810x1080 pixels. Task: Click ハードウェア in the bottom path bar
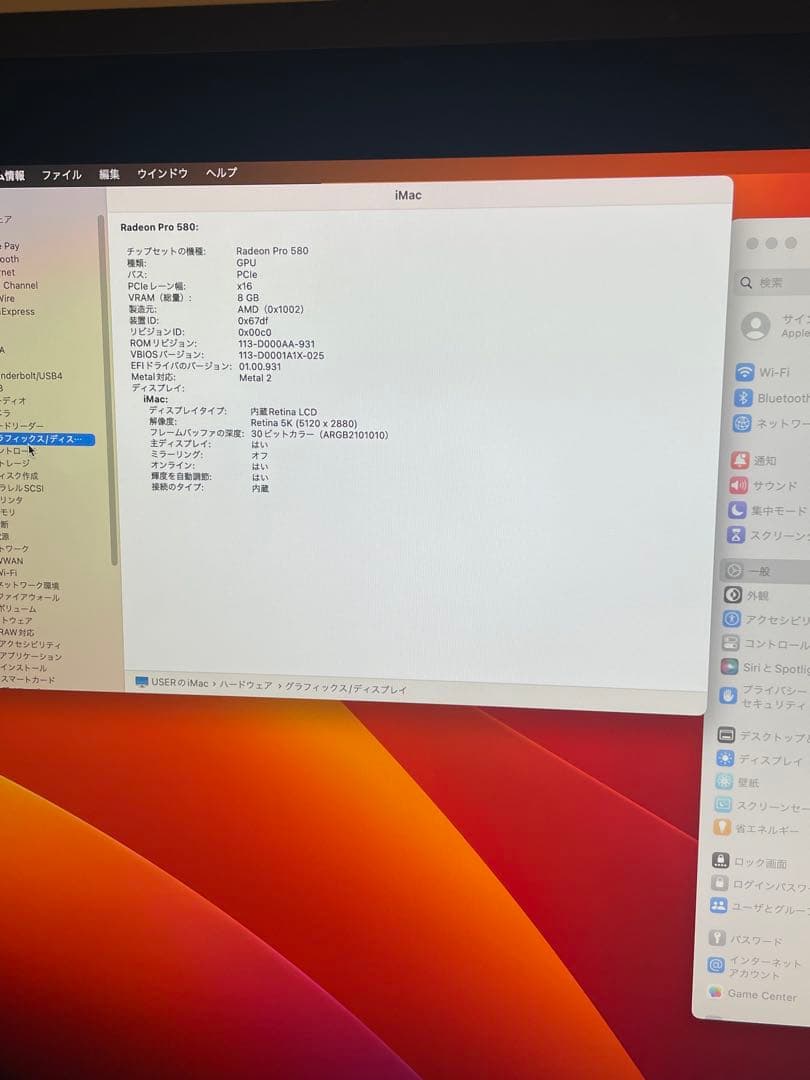(x=245, y=685)
